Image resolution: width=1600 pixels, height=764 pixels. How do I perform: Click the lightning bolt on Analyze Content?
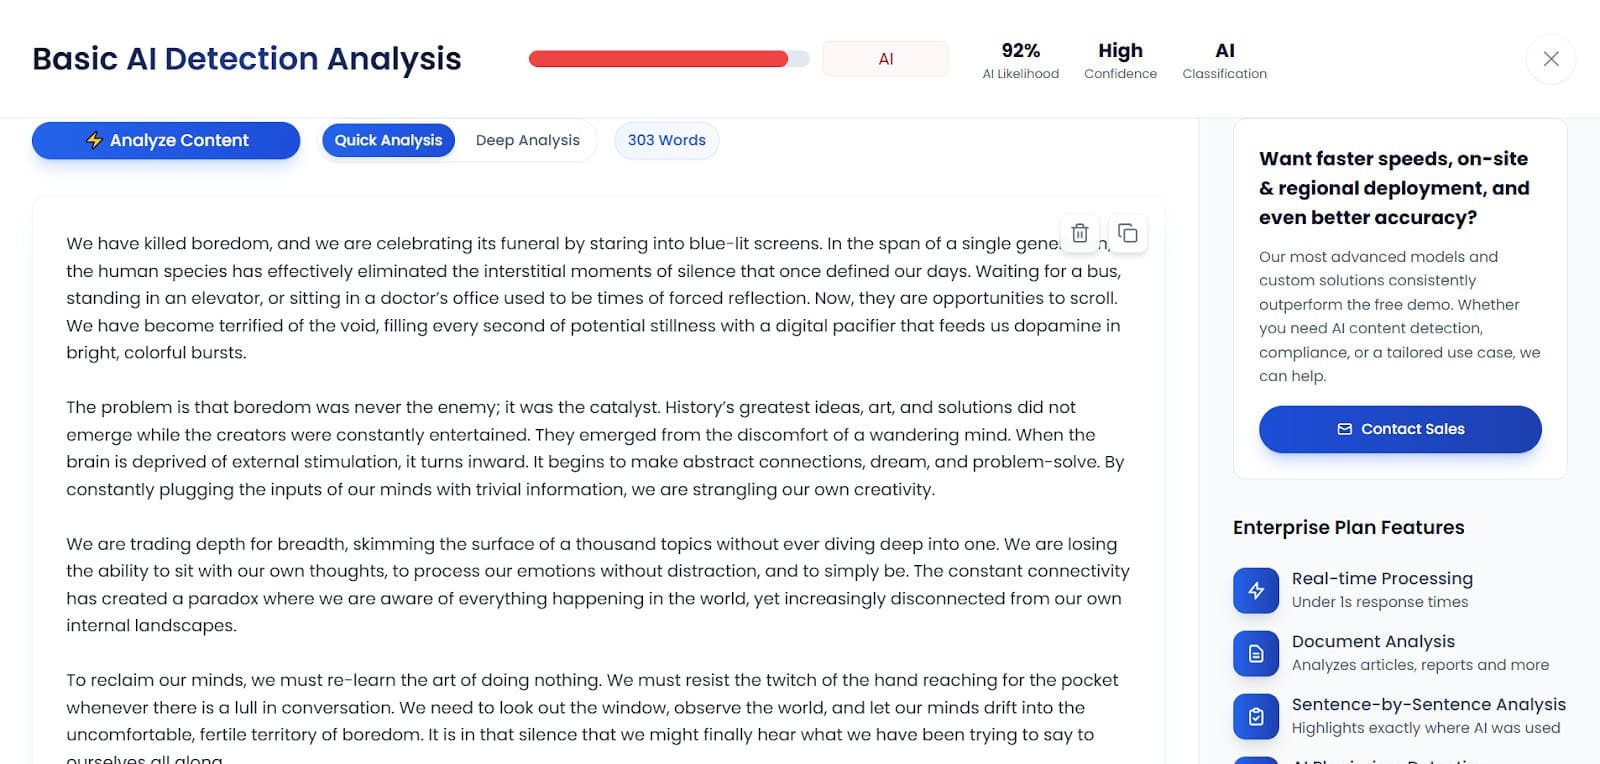click(94, 140)
